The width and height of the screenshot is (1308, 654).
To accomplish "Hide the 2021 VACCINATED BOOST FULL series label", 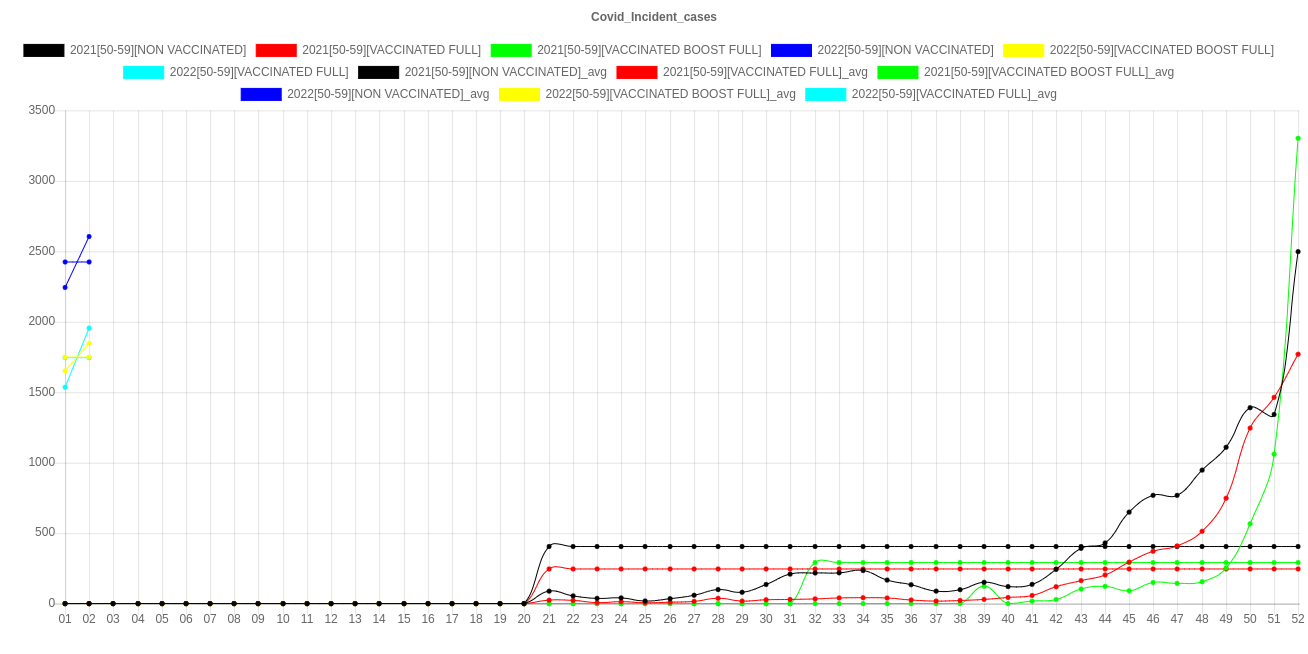I will pyautogui.click(x=648, y=50).
